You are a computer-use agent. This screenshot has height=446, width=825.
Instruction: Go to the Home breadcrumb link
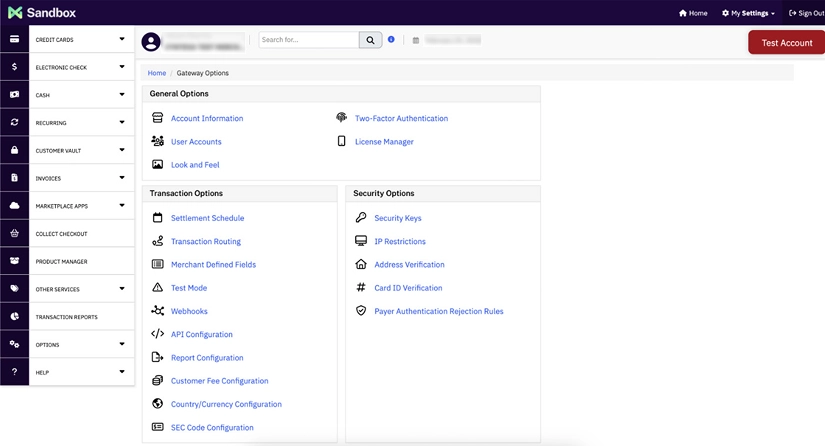click(157, 73)
